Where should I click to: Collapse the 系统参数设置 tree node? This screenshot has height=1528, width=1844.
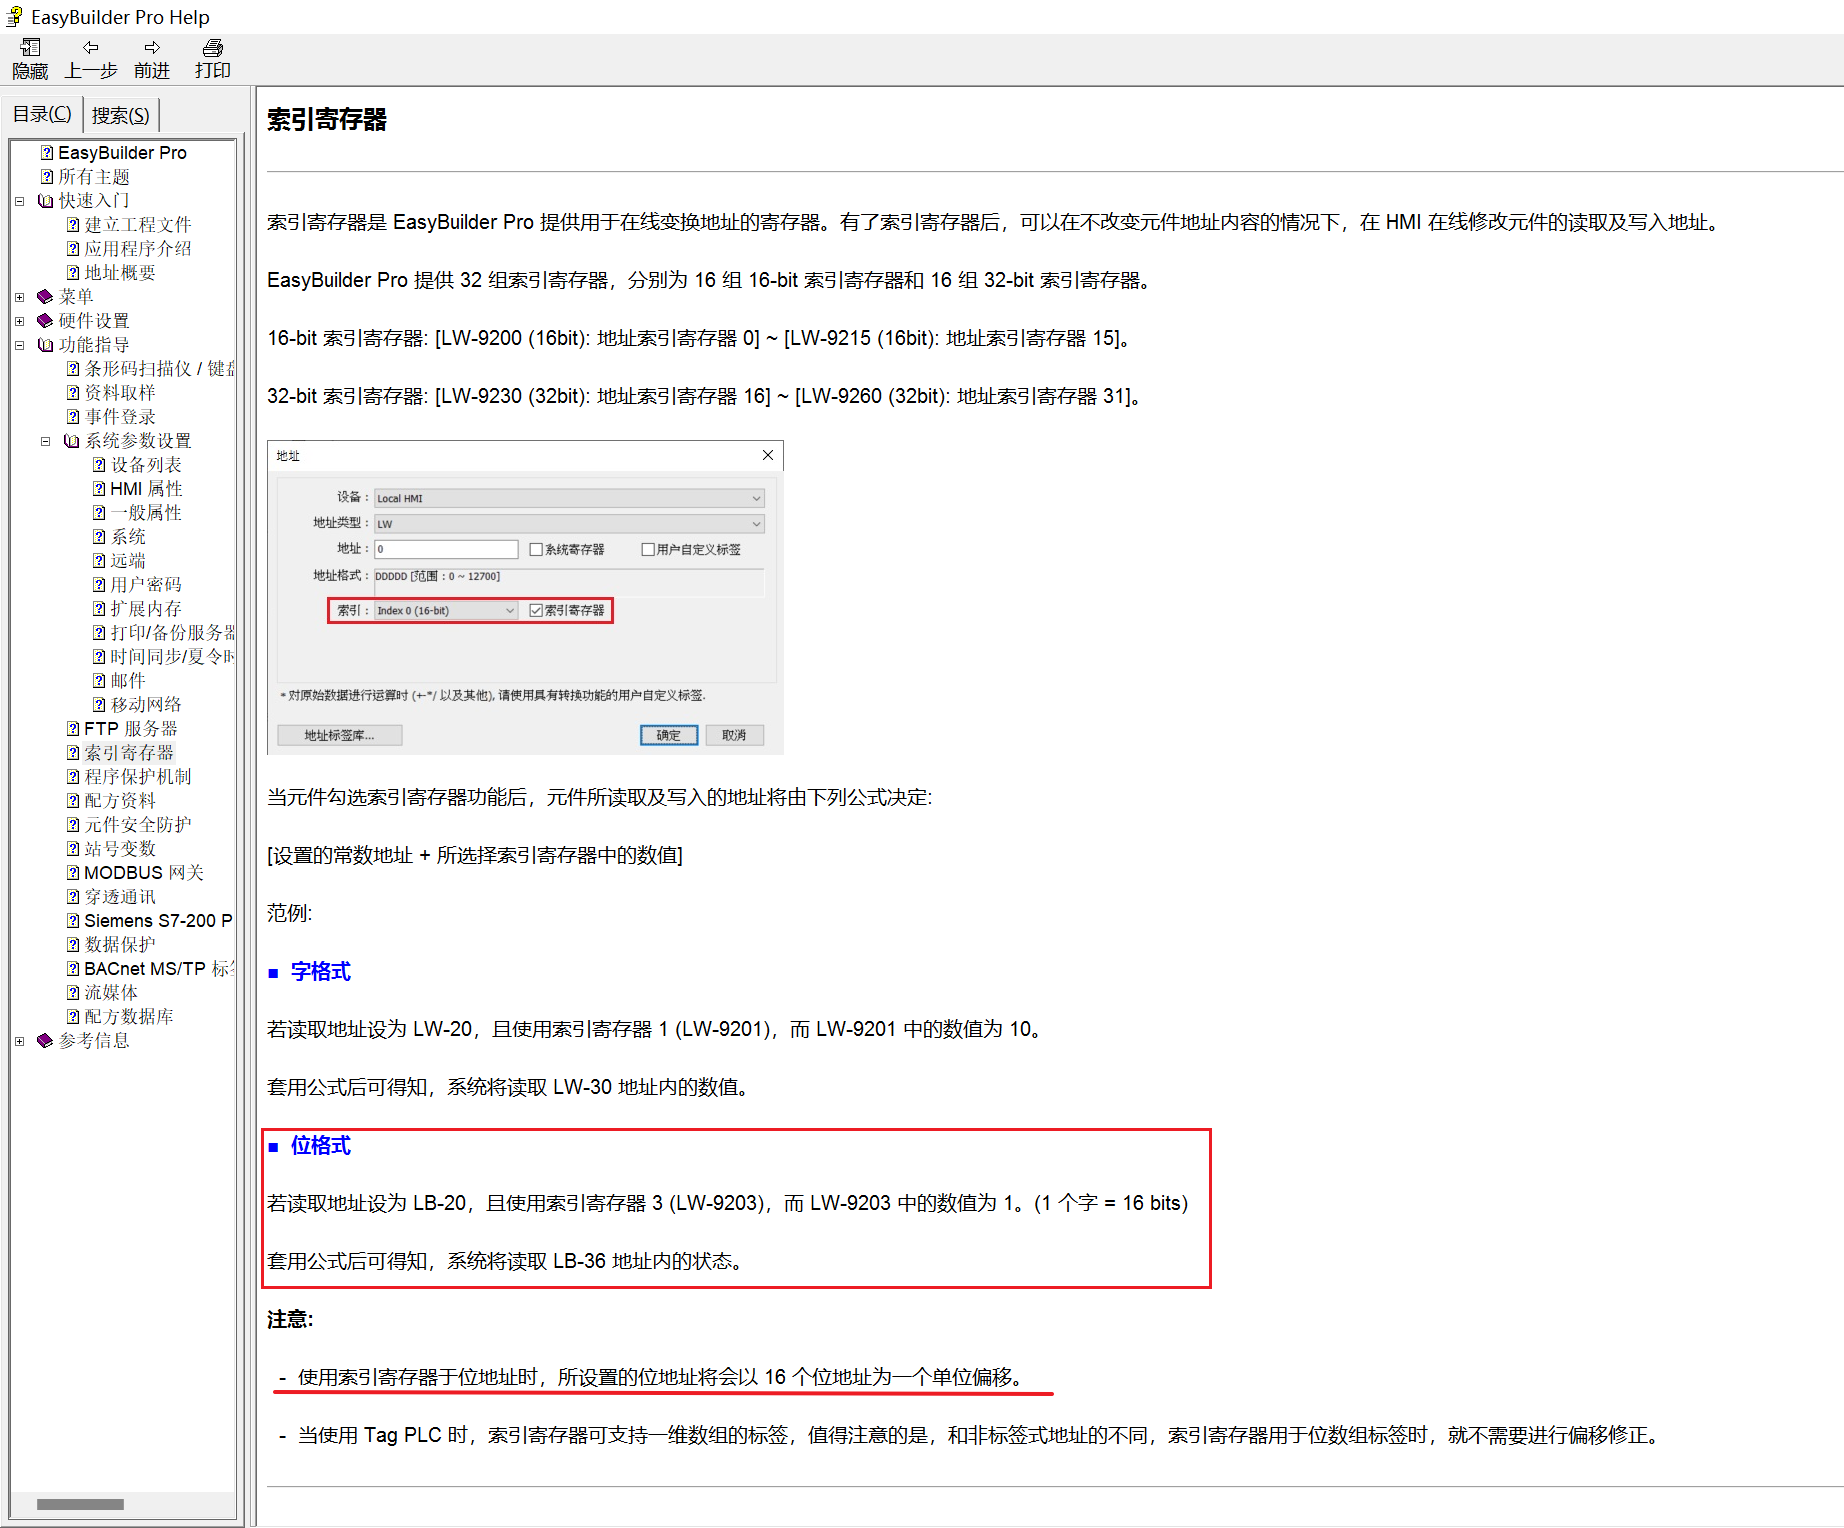[x=45, y=441]
